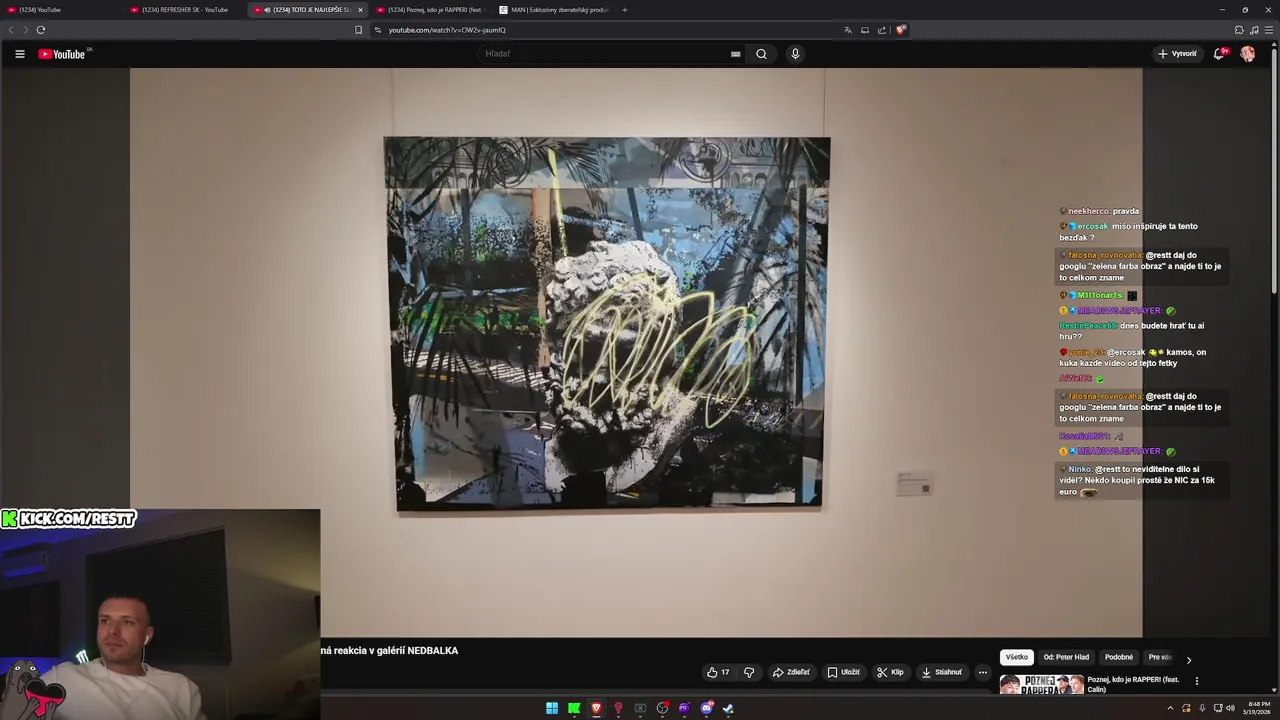Select the Od: Peter Hlad chip
The width and height of the screenshot is (1280, 720).
pos(1066,657)
